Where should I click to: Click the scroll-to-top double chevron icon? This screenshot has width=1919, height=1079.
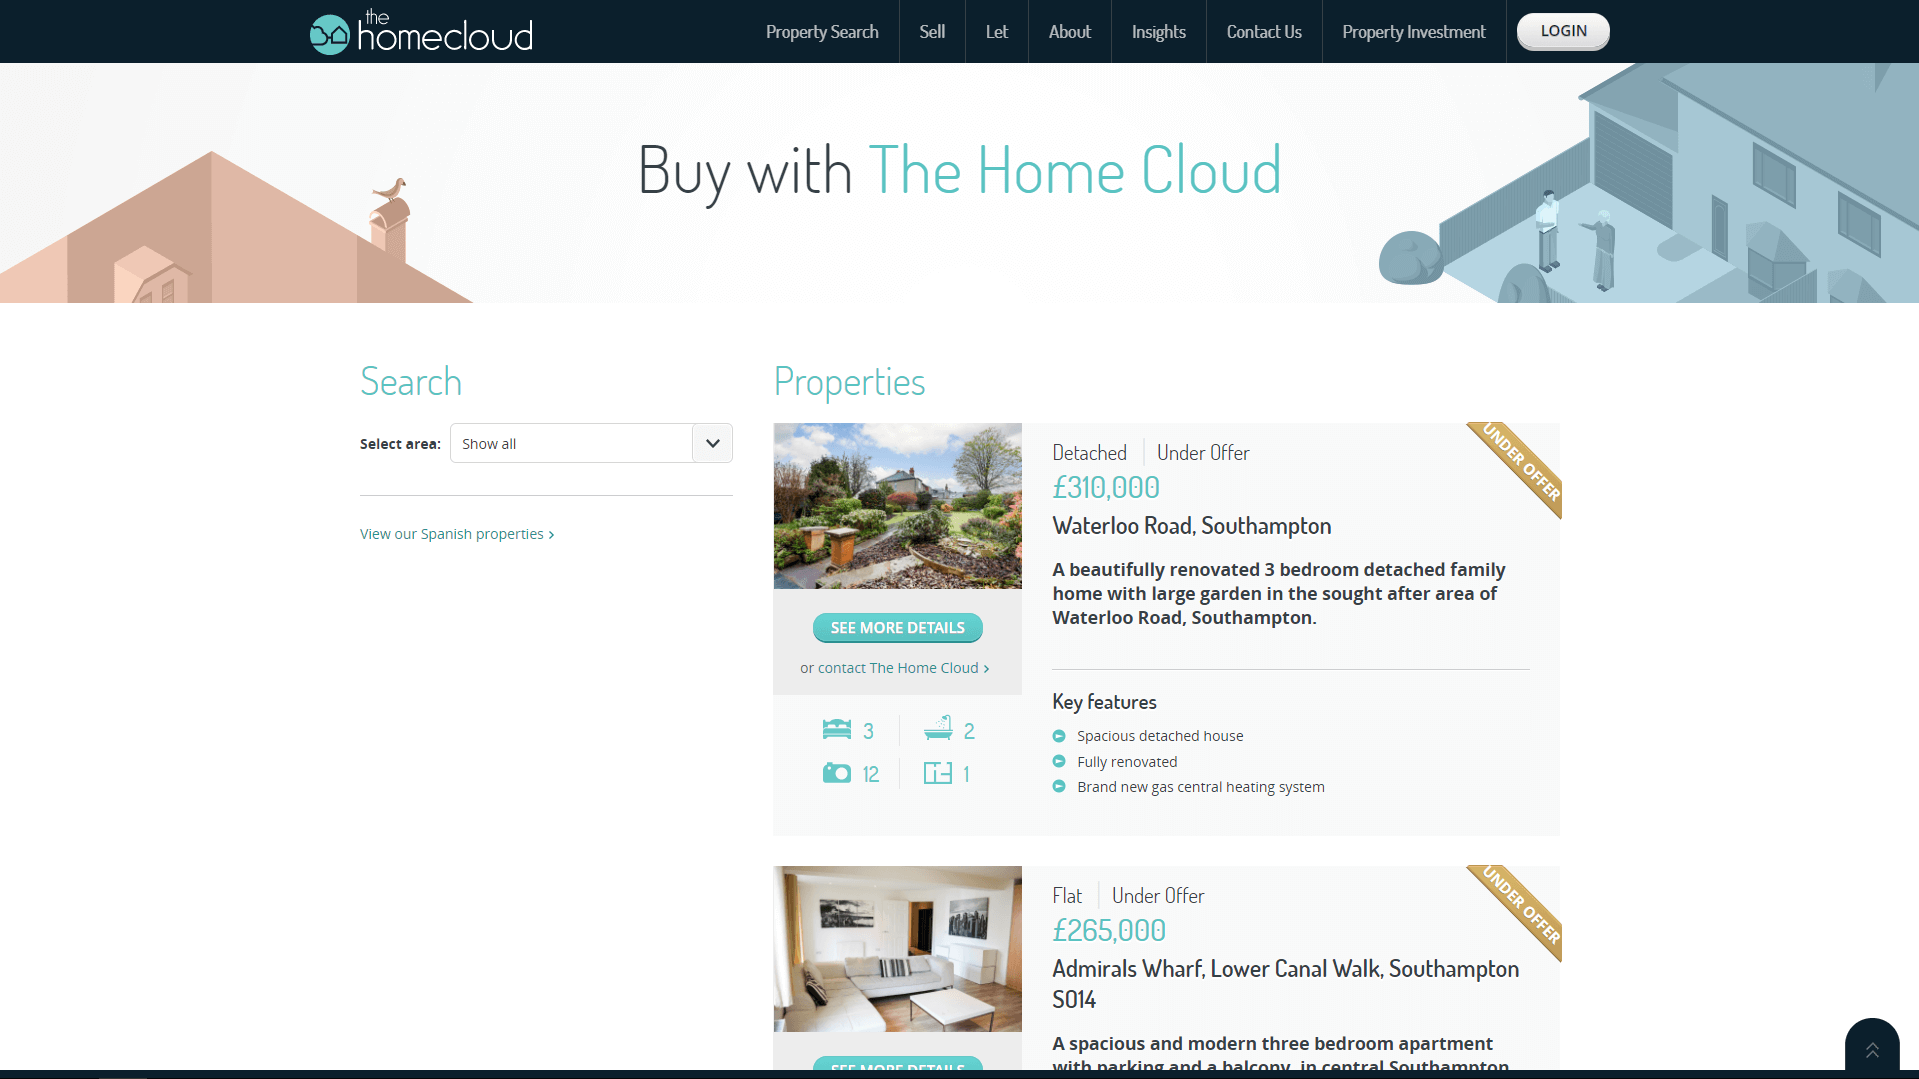(x=1872, y=1050)
